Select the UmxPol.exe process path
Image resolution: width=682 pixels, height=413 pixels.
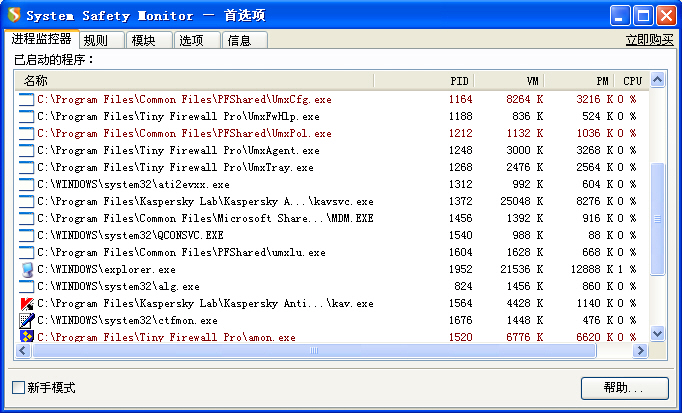tap(184, 133)
